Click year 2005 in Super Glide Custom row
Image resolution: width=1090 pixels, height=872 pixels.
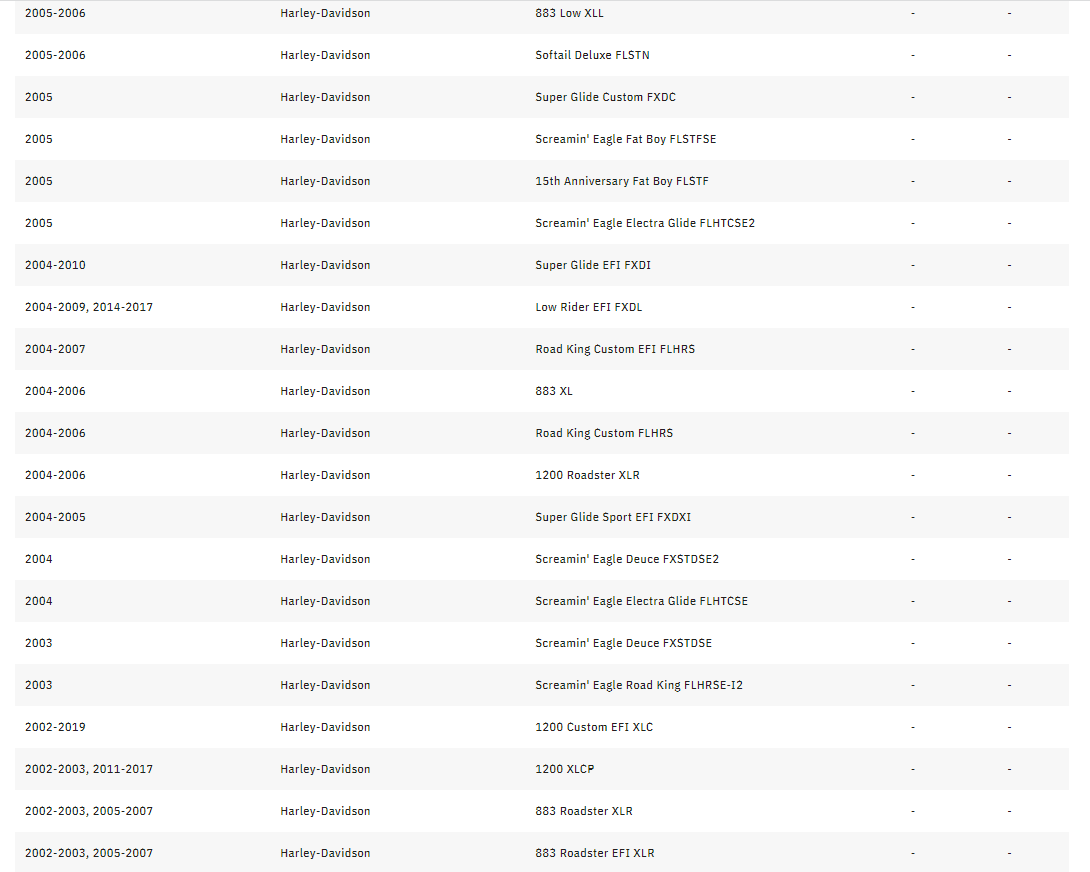(39, 97)
